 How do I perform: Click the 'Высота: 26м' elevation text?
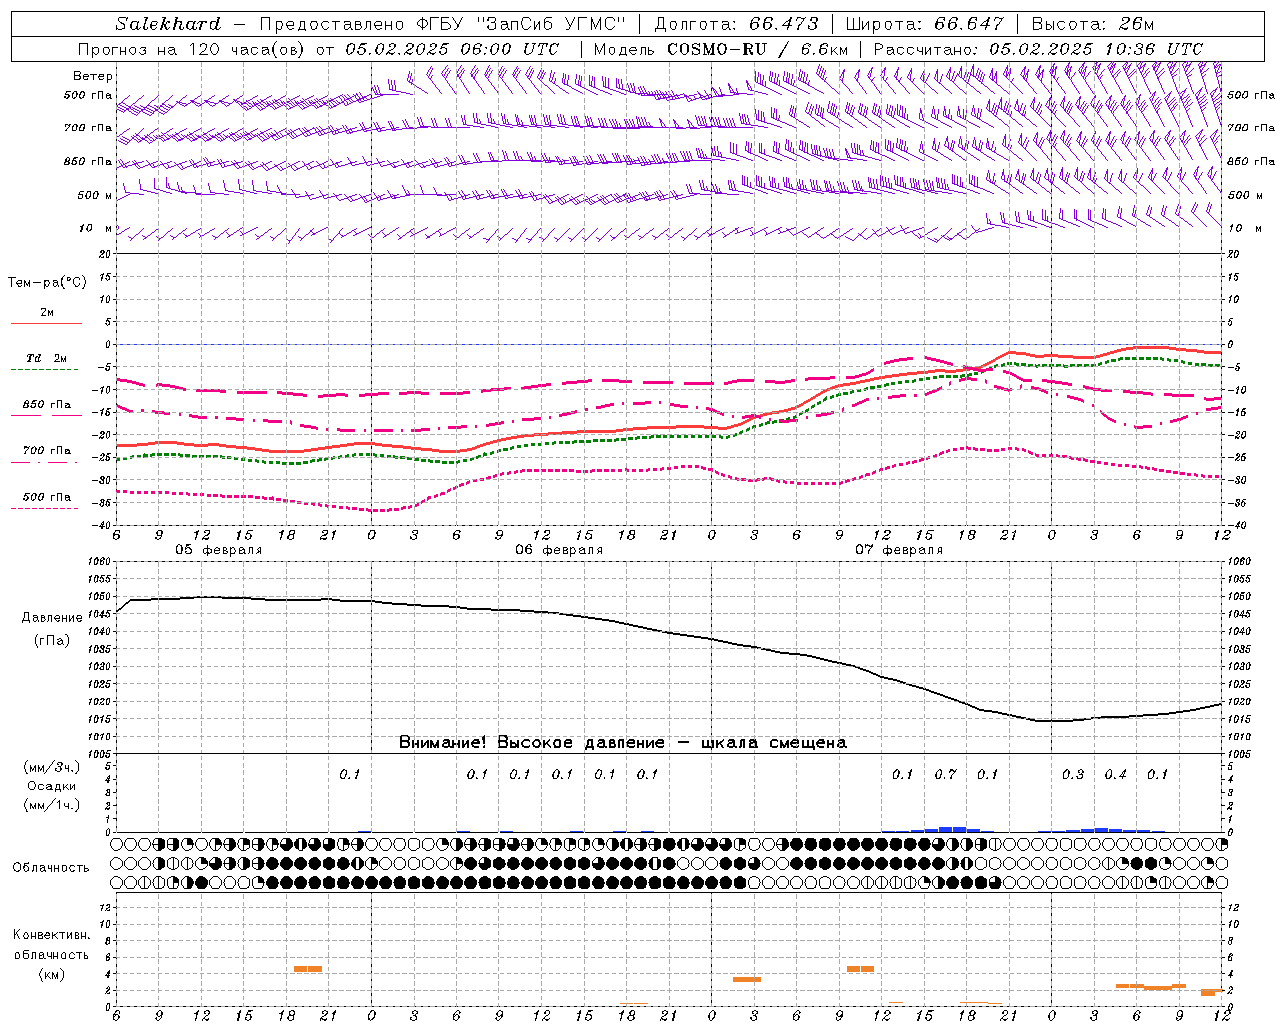(x=1093, y=24)
